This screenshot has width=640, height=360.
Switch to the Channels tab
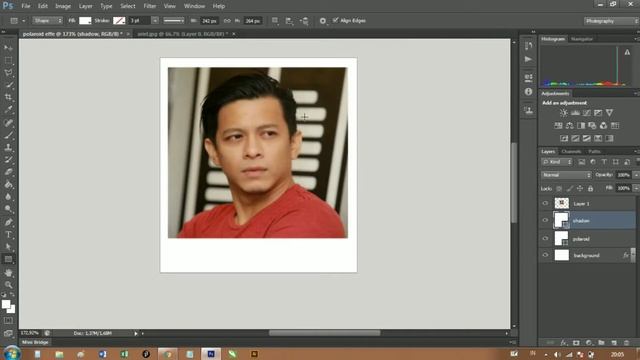[571, 151]
